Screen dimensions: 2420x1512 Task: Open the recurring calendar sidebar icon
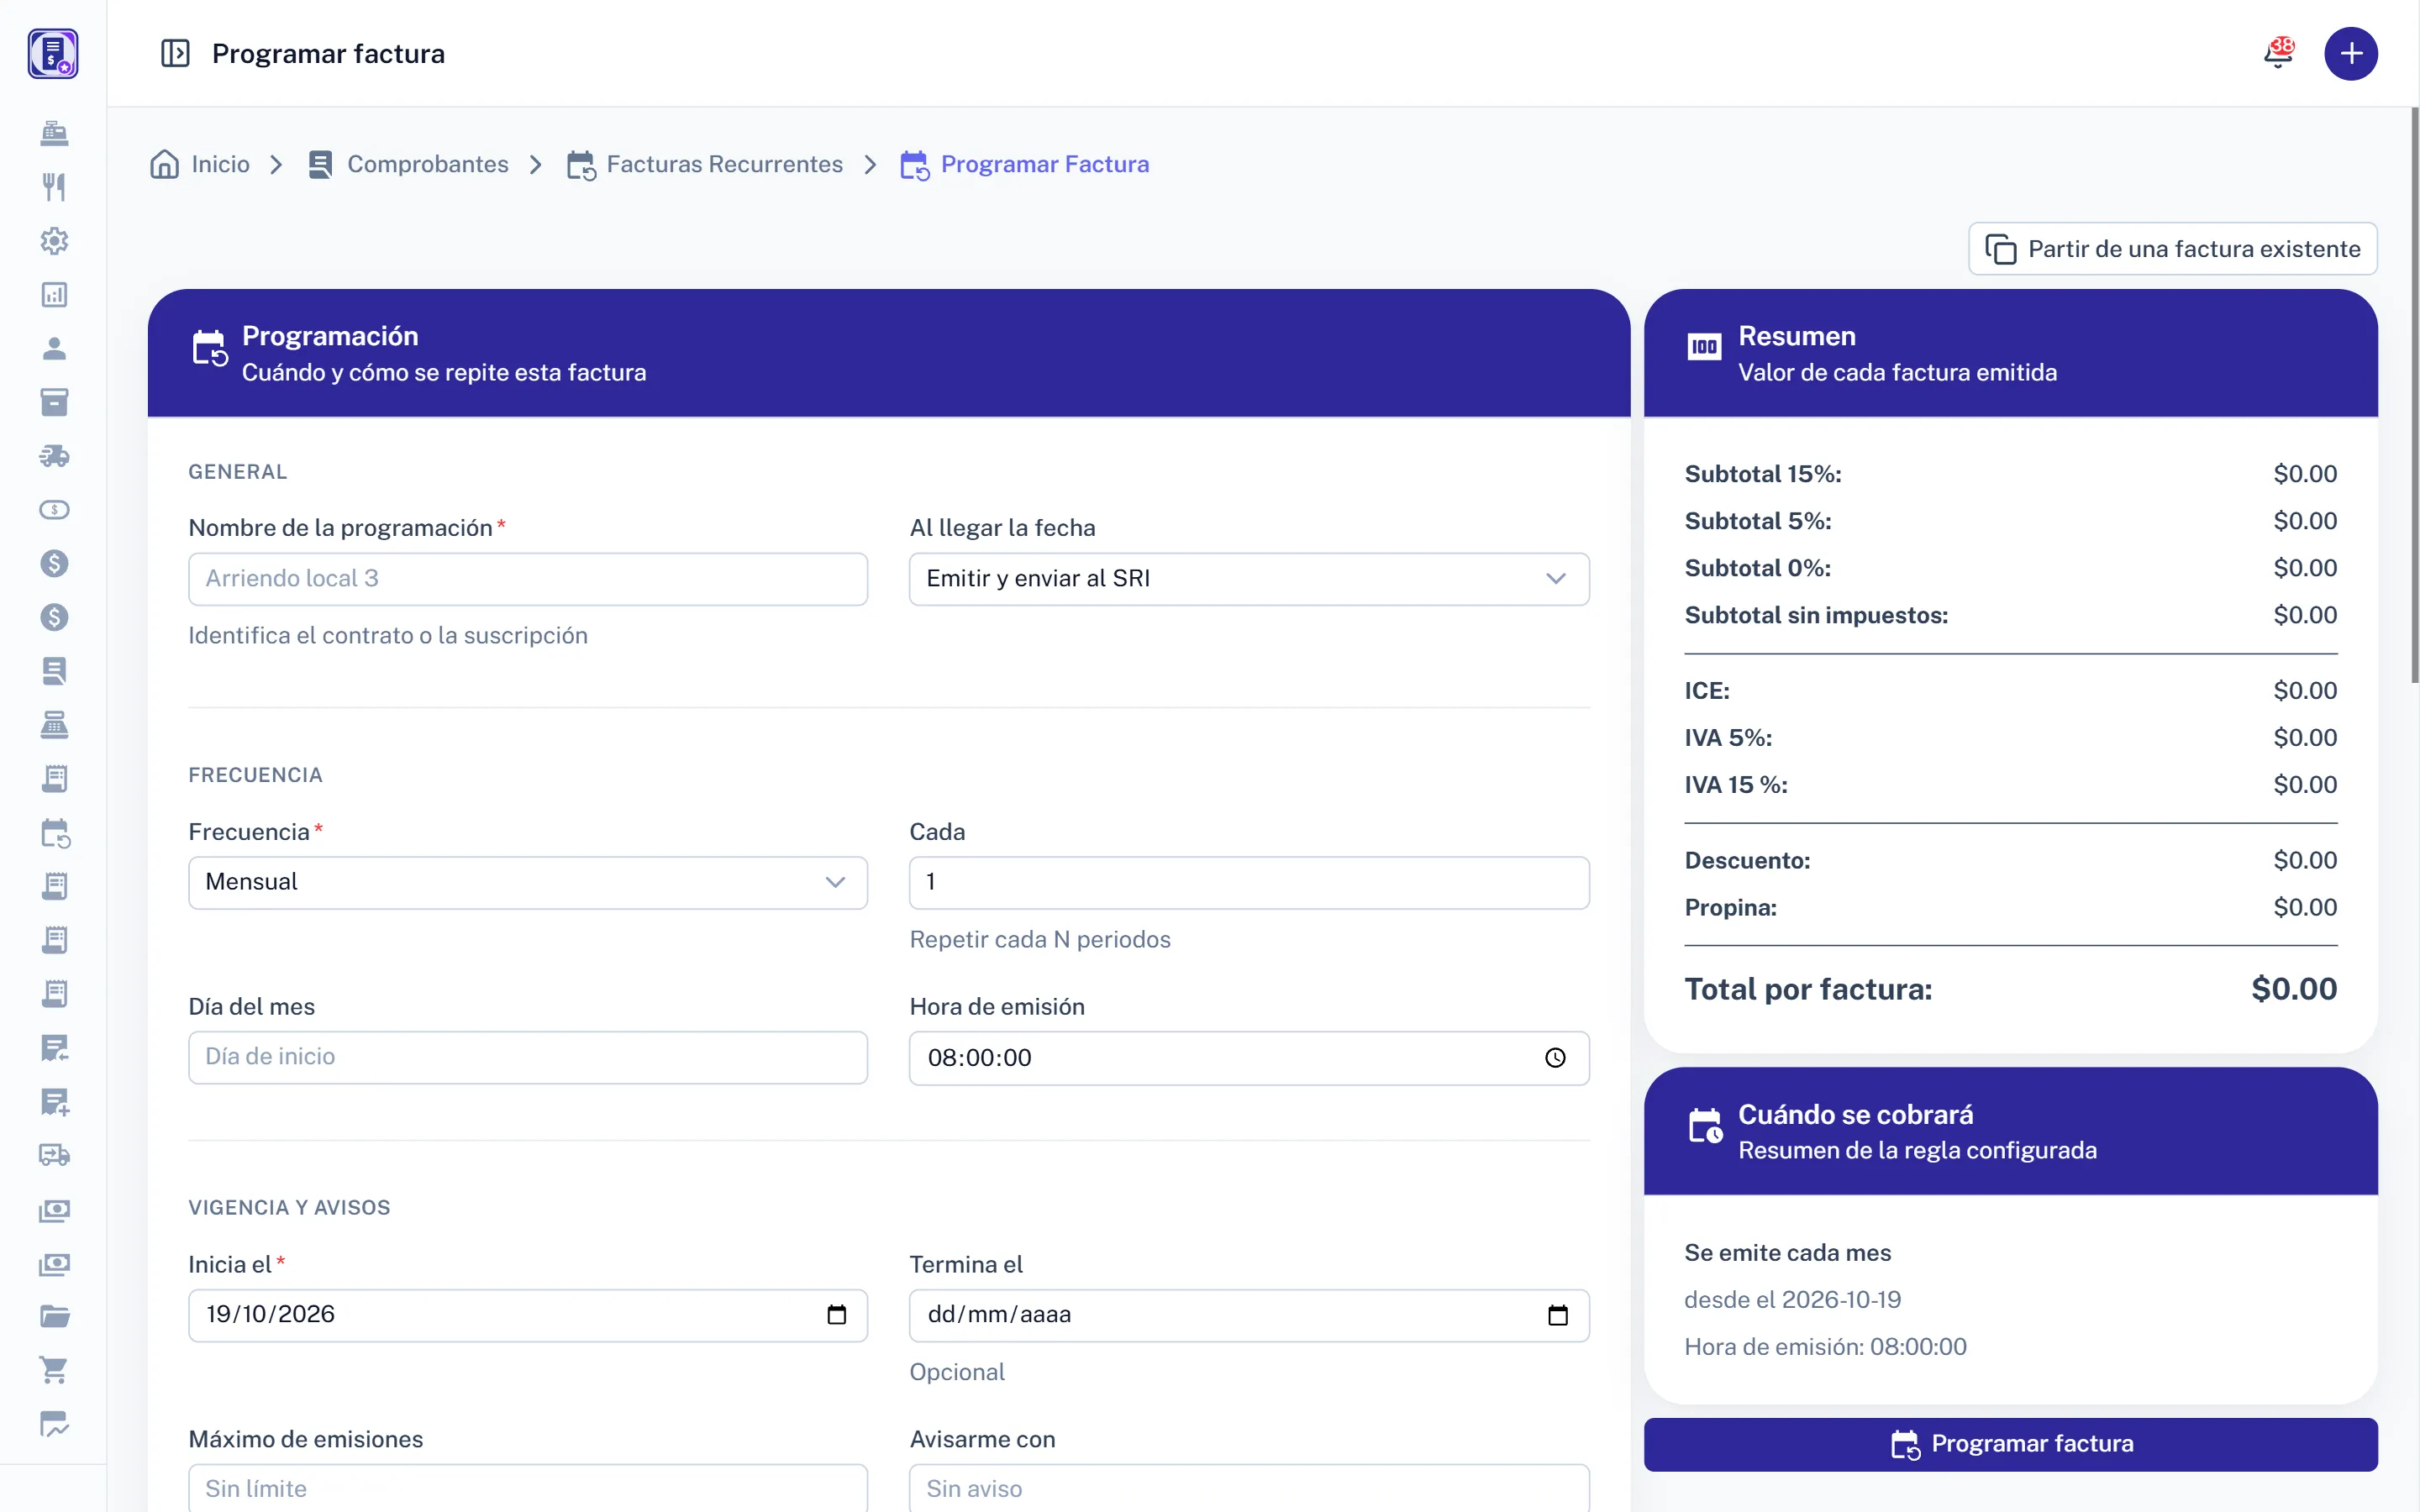click(x=54, y=833)
